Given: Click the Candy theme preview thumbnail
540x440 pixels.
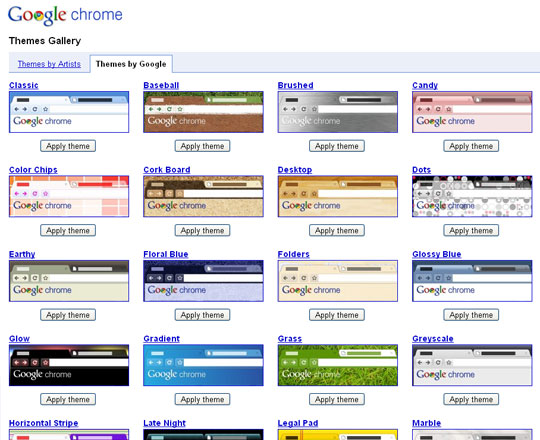Looking at the screenshot, I should click(x=472, y=112).
